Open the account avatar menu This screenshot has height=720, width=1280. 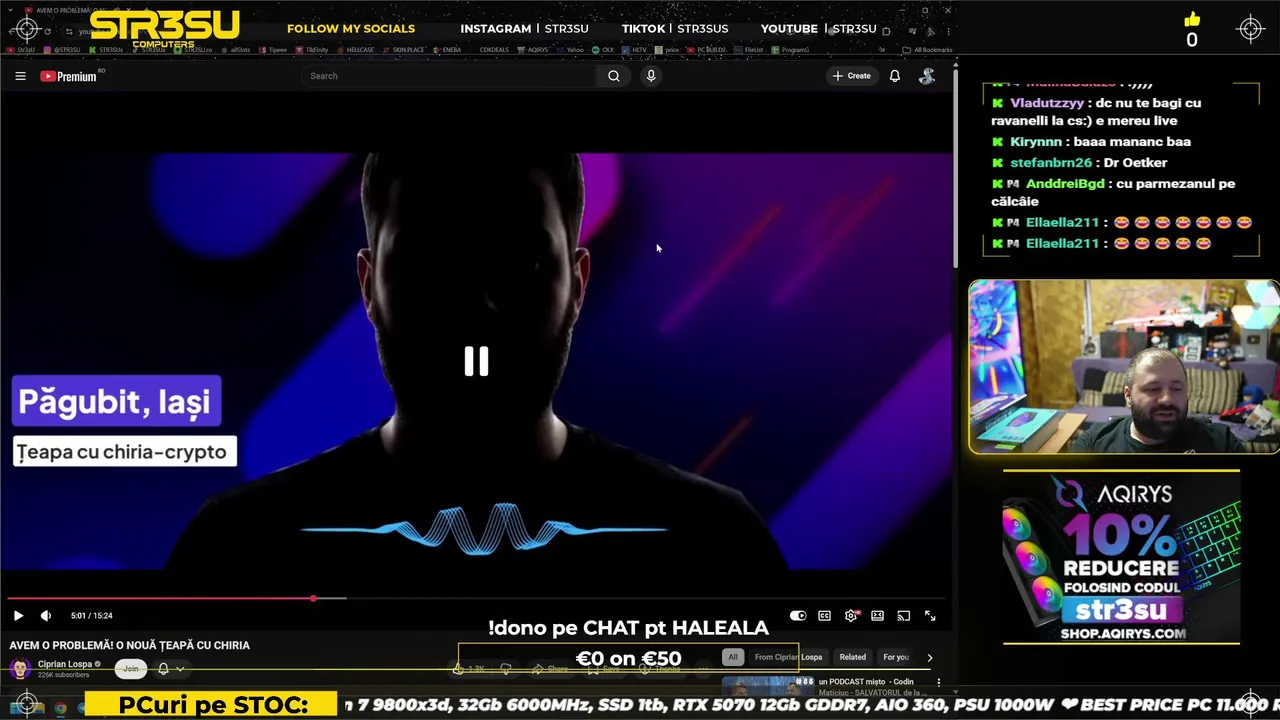pos(927,76)
